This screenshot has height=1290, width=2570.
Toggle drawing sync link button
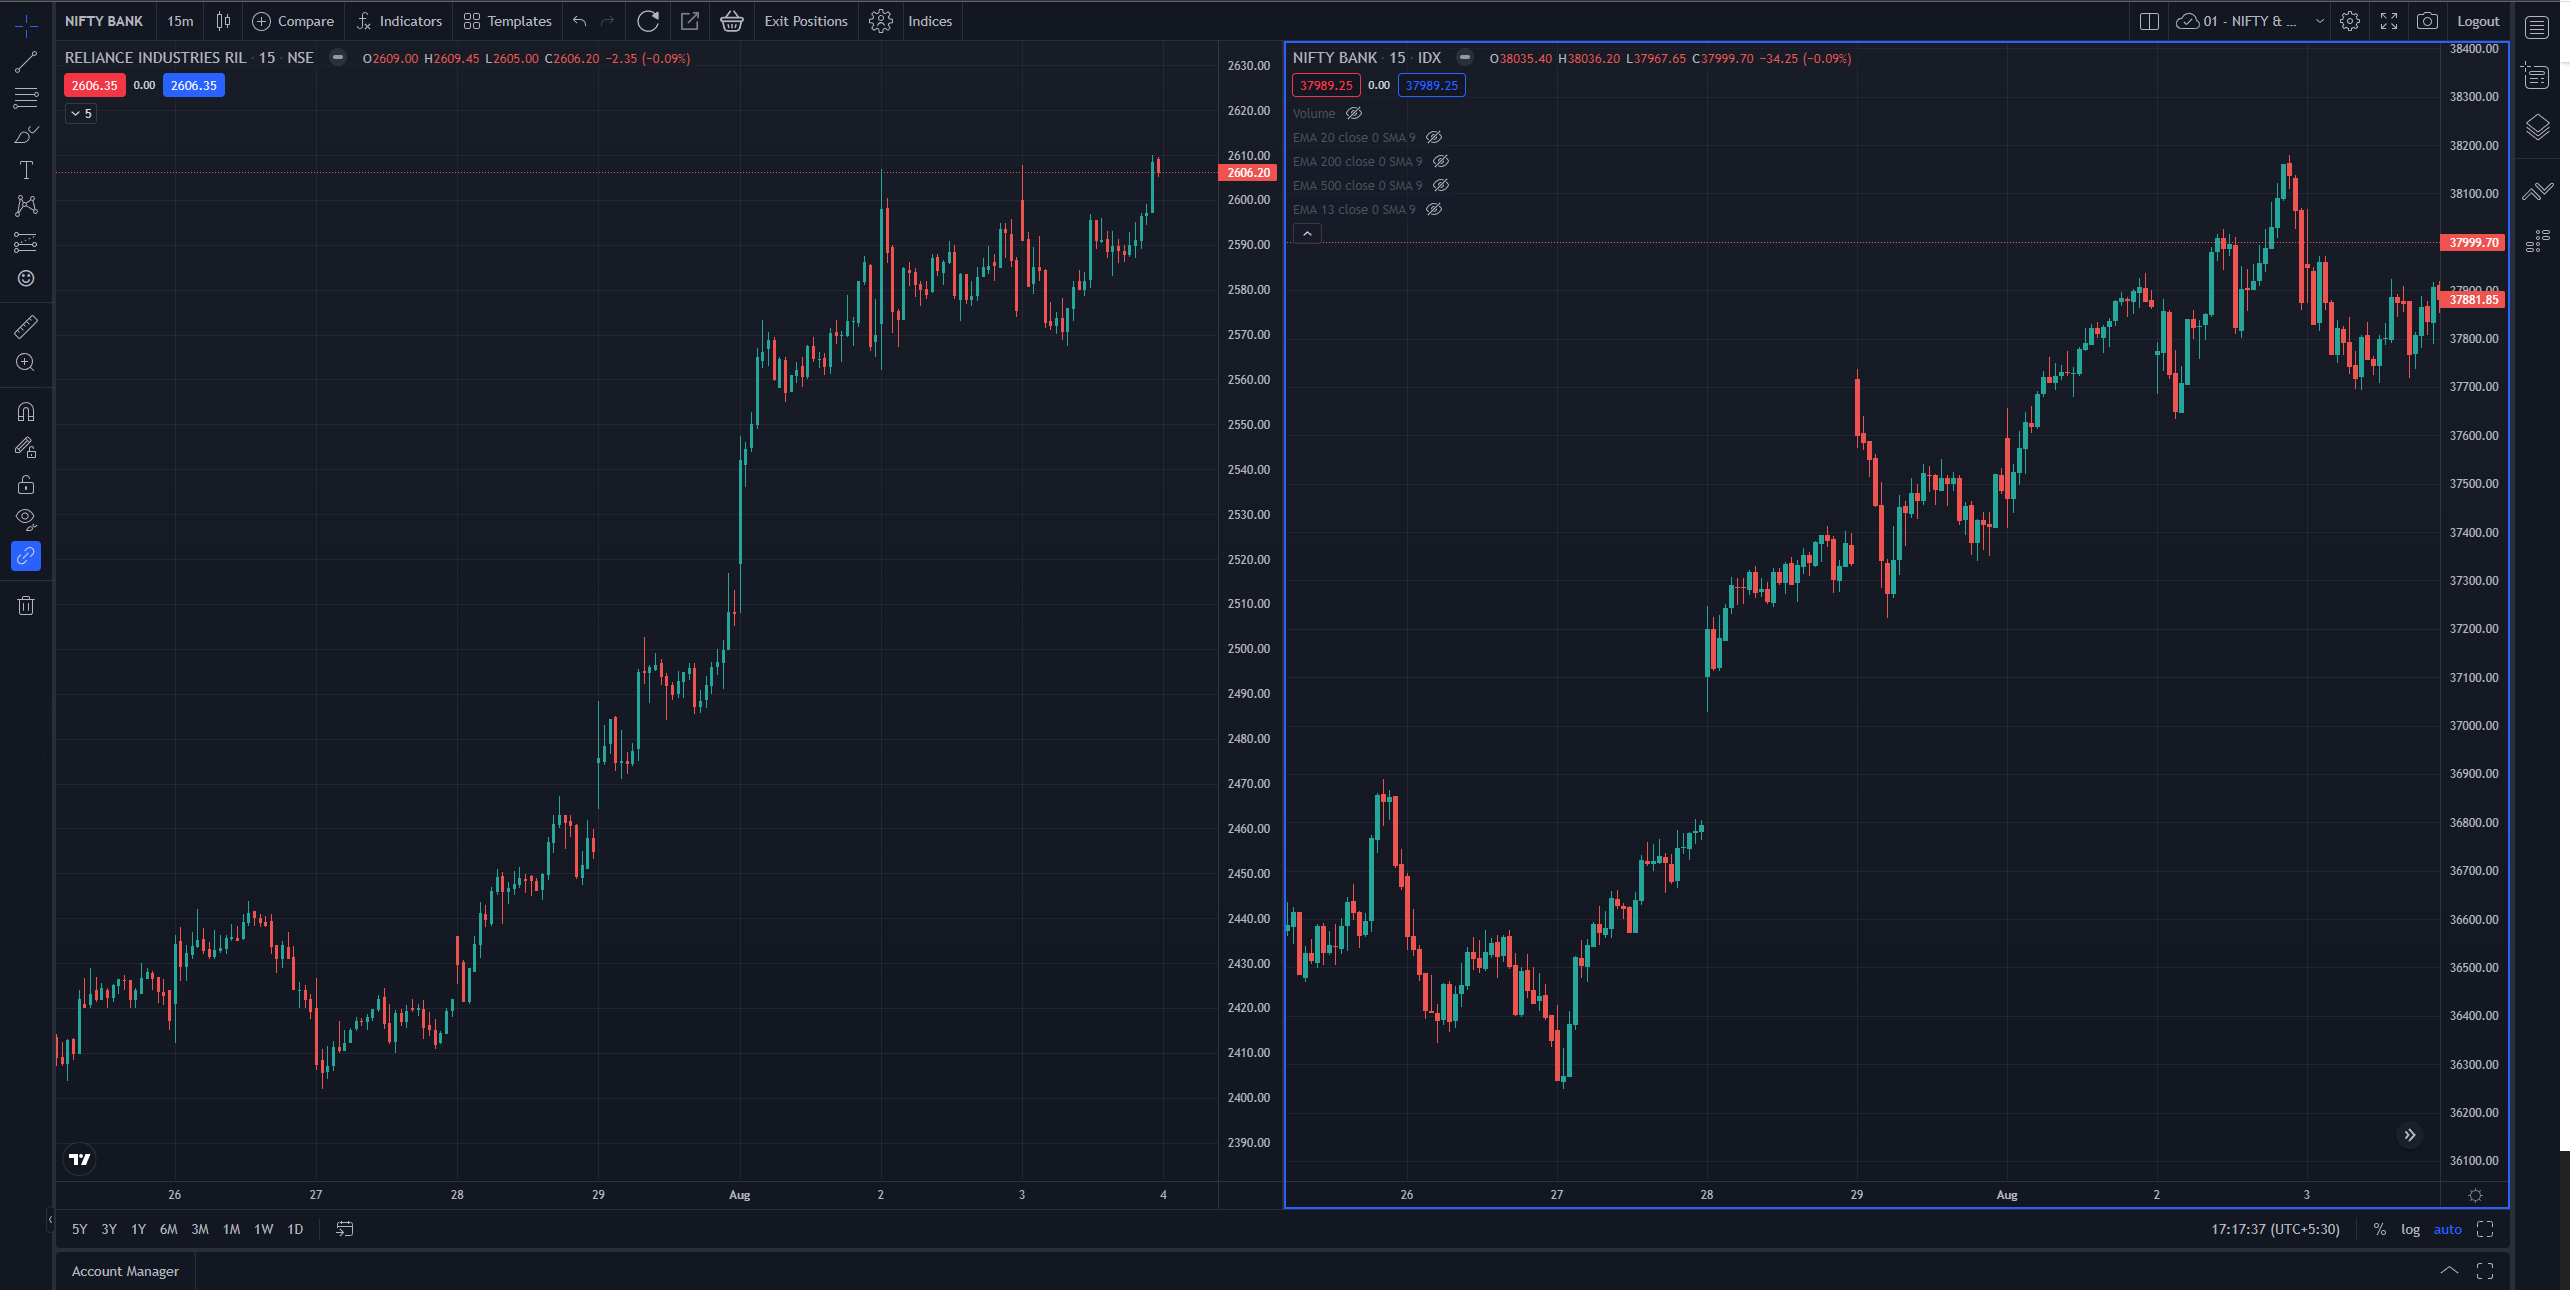pyautogui.click(x=26, y=556)
